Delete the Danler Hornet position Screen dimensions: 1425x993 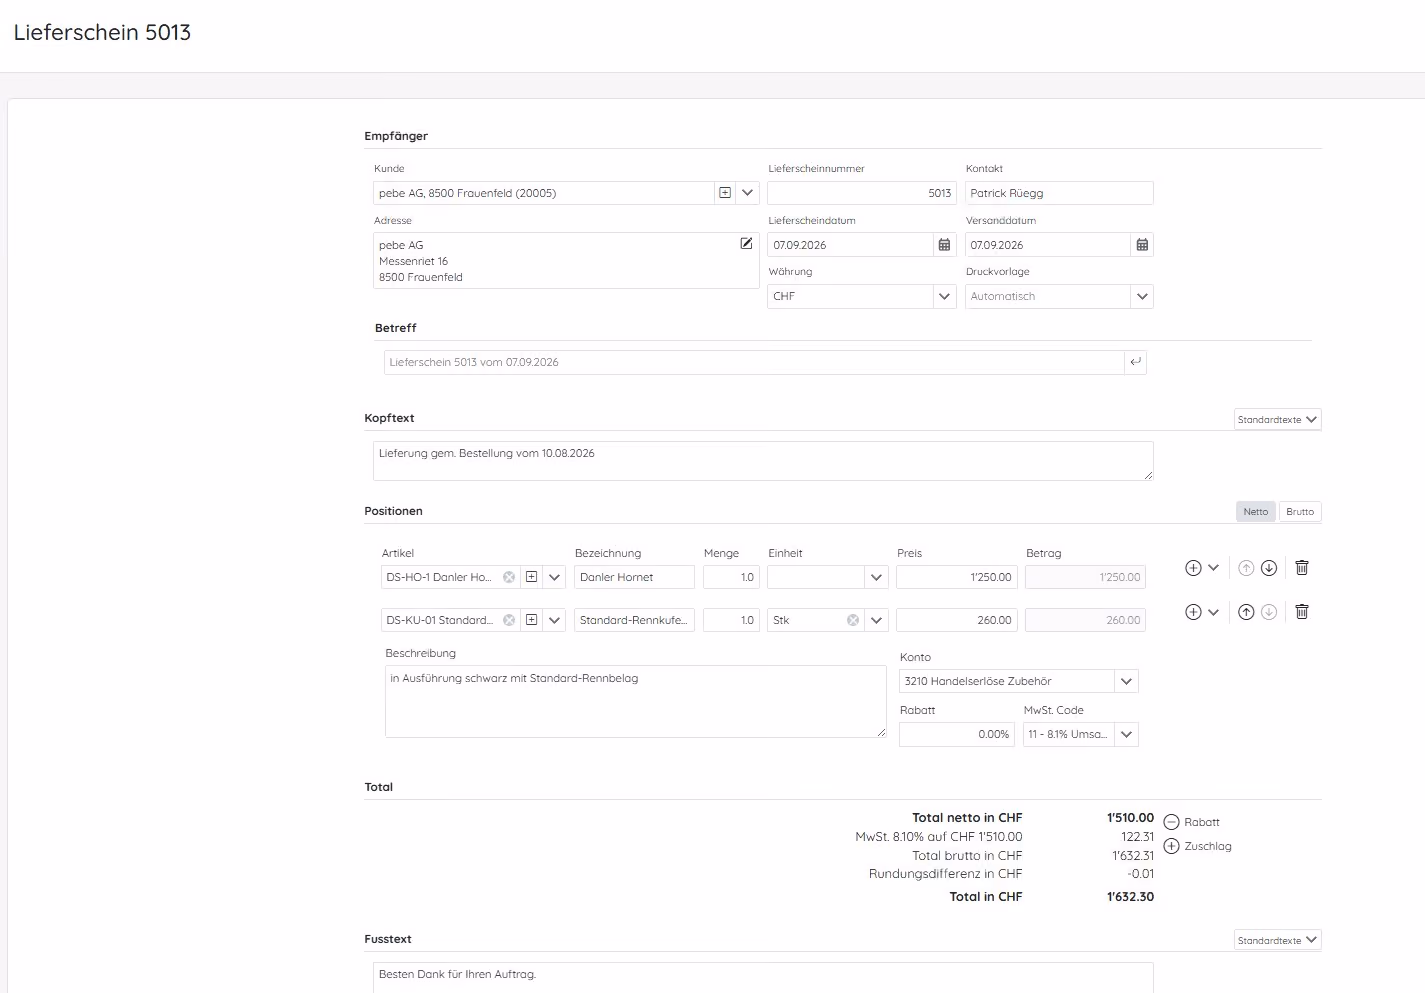click(1302, 568)
